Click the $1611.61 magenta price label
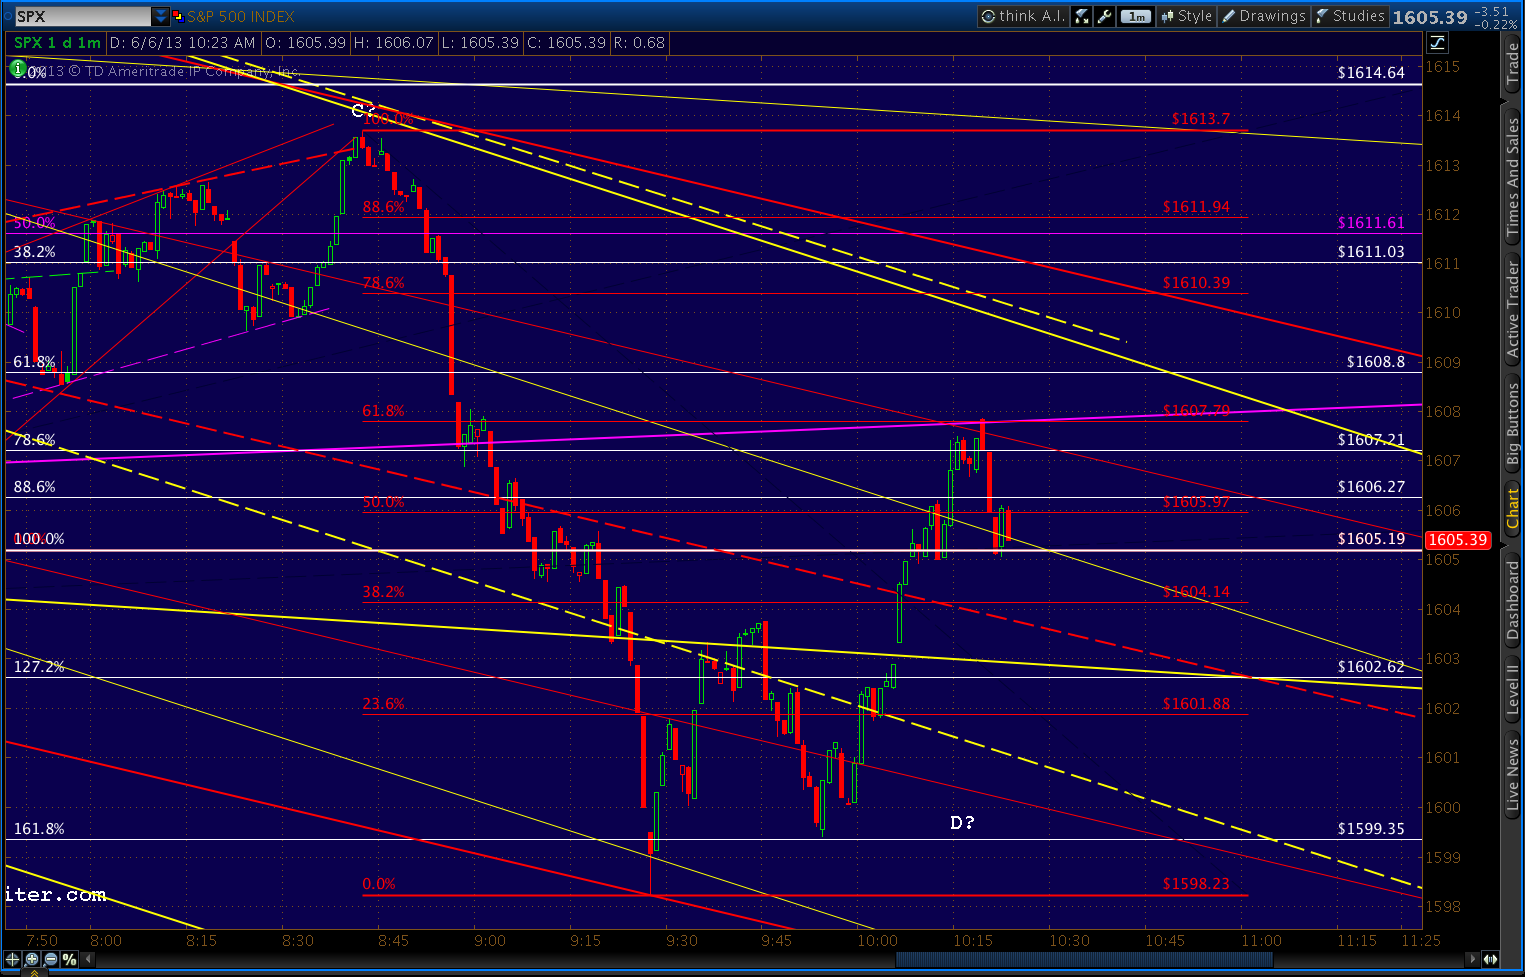The width and height of the screenshot is (1525, 977). (x=1371, y=223)
